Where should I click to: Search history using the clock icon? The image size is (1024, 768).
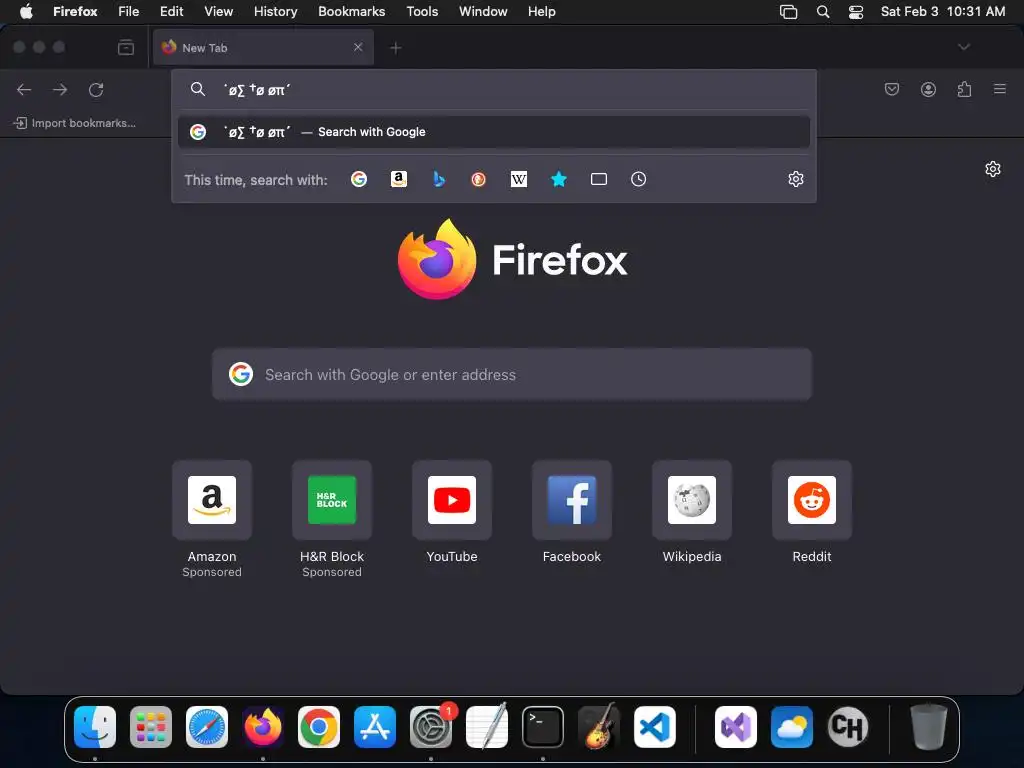point(639,179)
